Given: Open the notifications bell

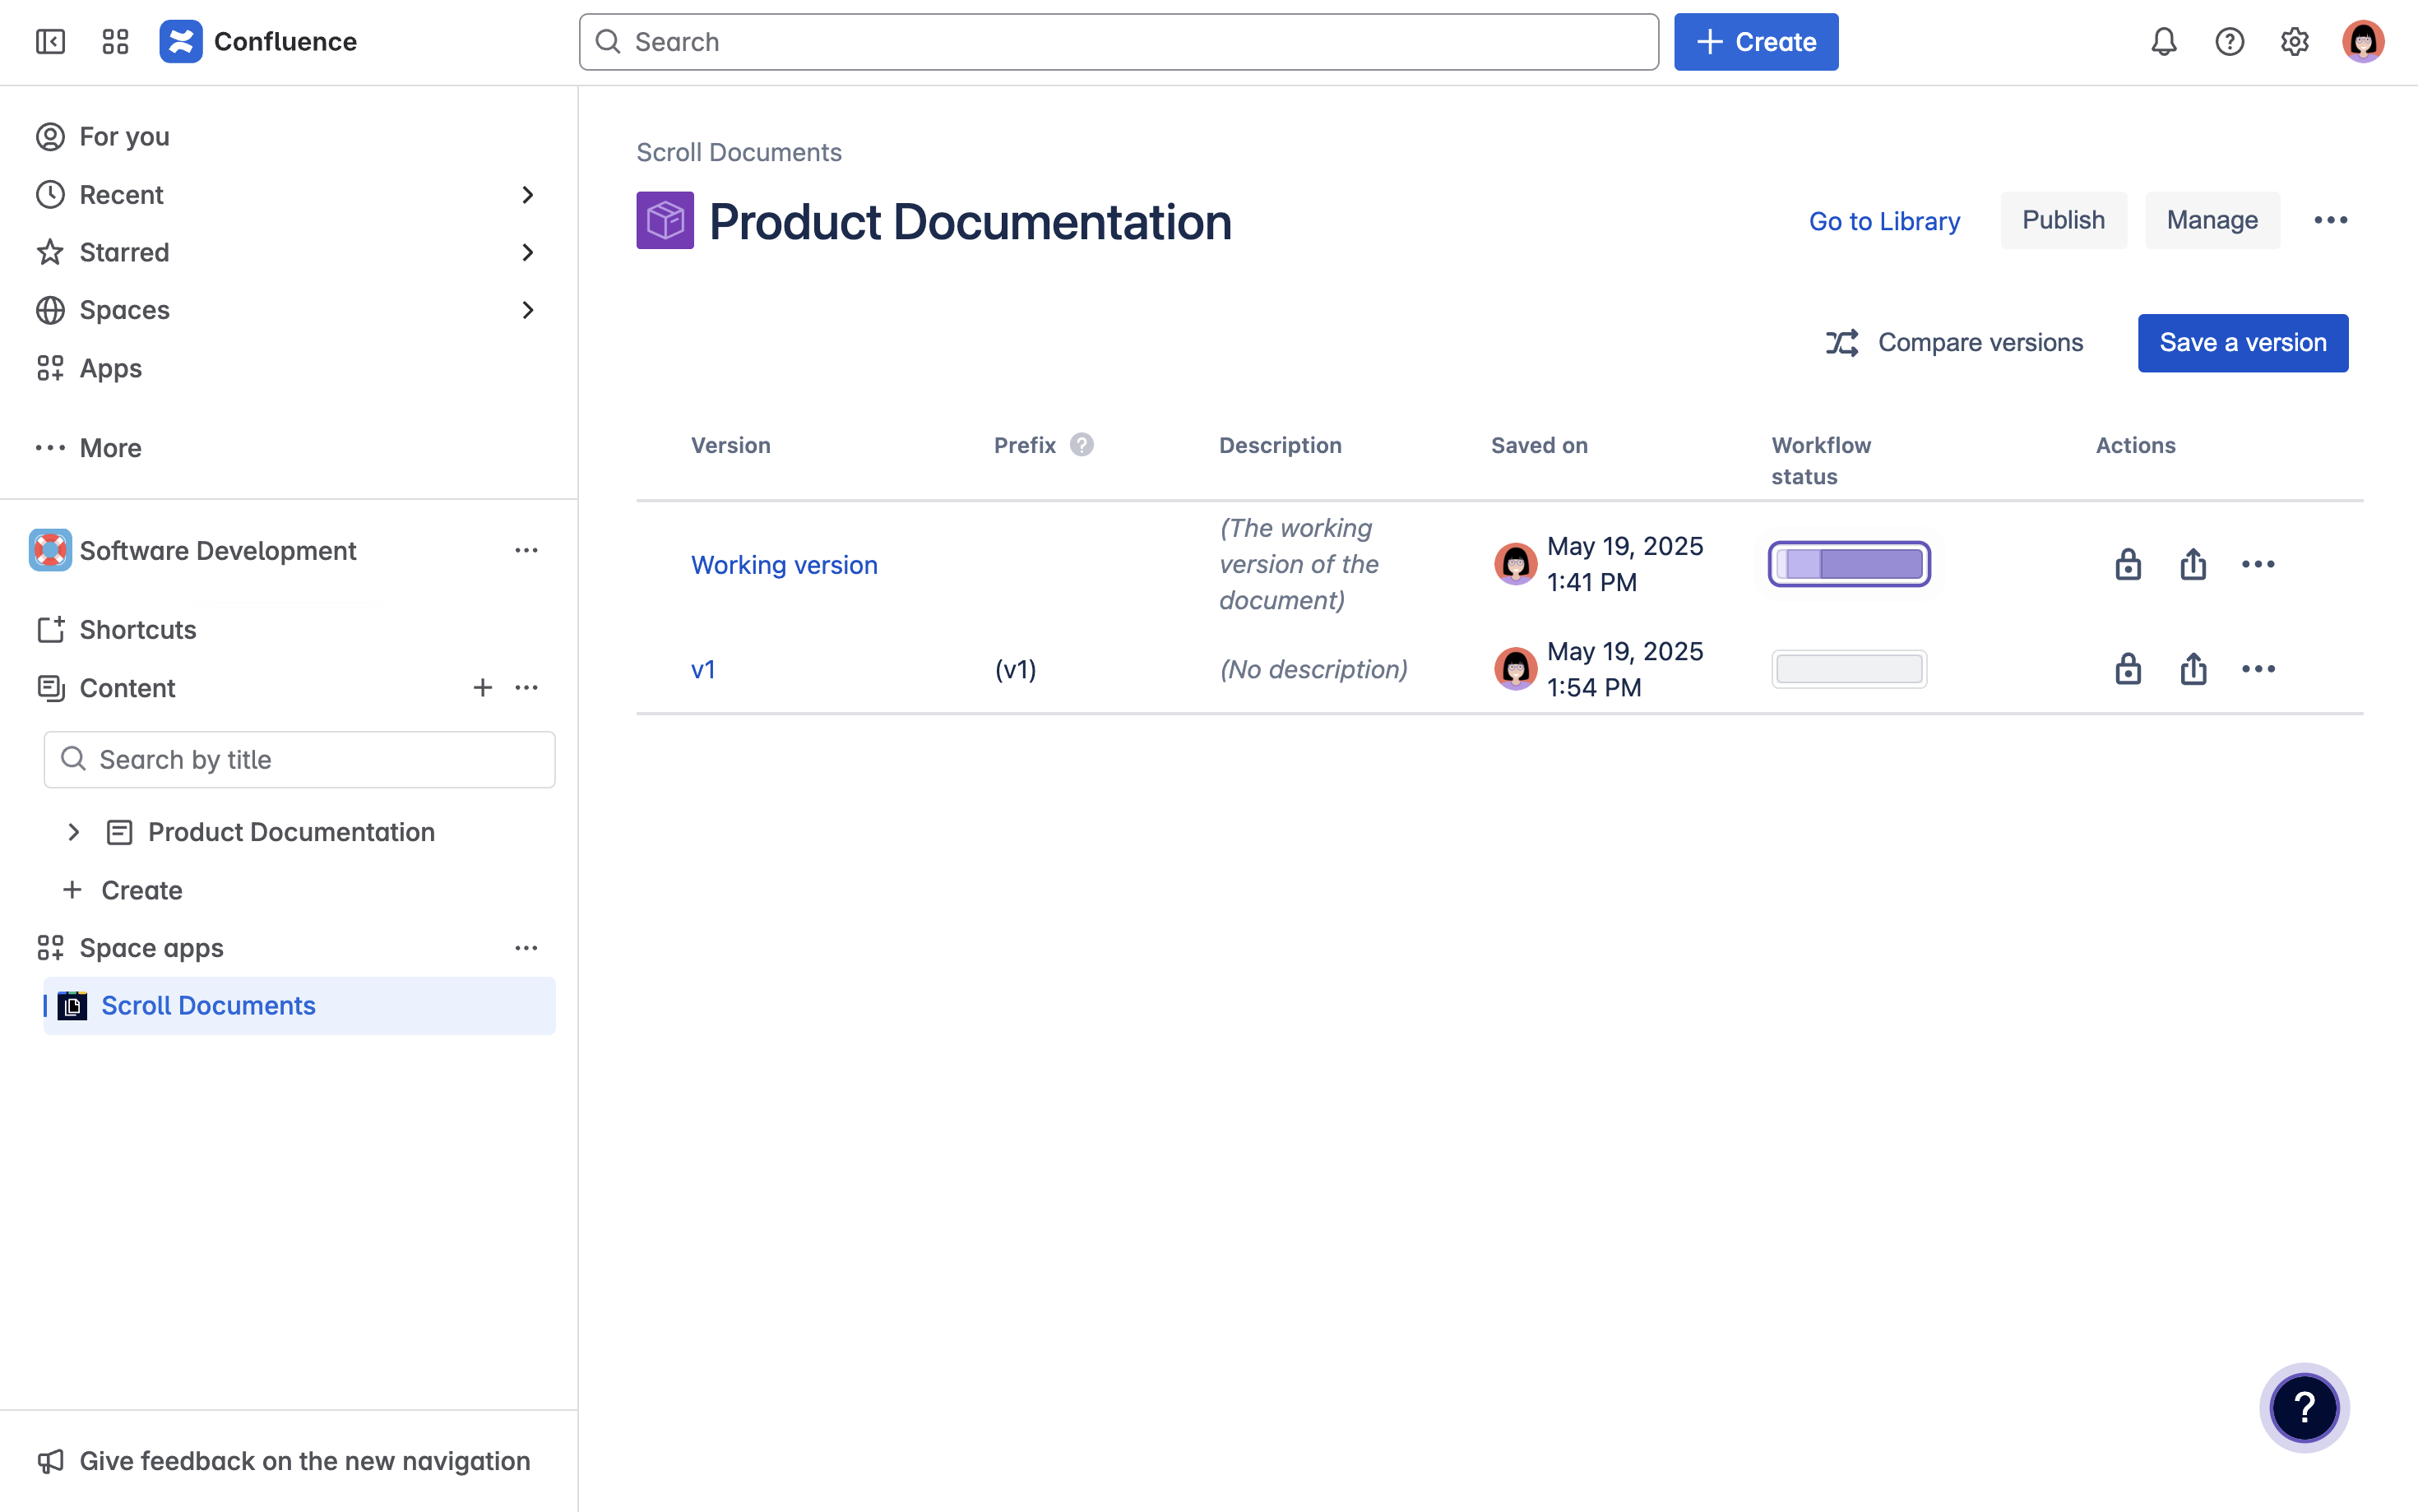Looking at the screenshot, I should (x=2164, y=42).
